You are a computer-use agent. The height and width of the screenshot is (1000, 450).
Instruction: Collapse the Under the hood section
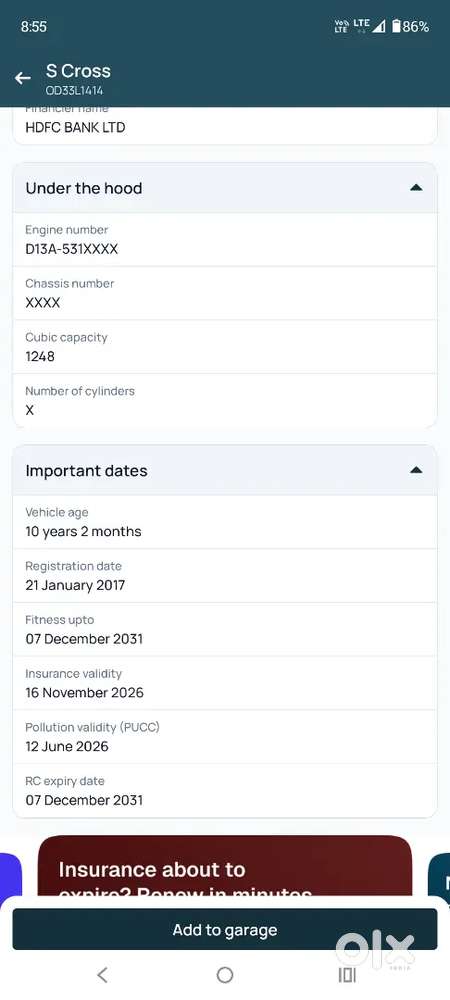(416, 188)
